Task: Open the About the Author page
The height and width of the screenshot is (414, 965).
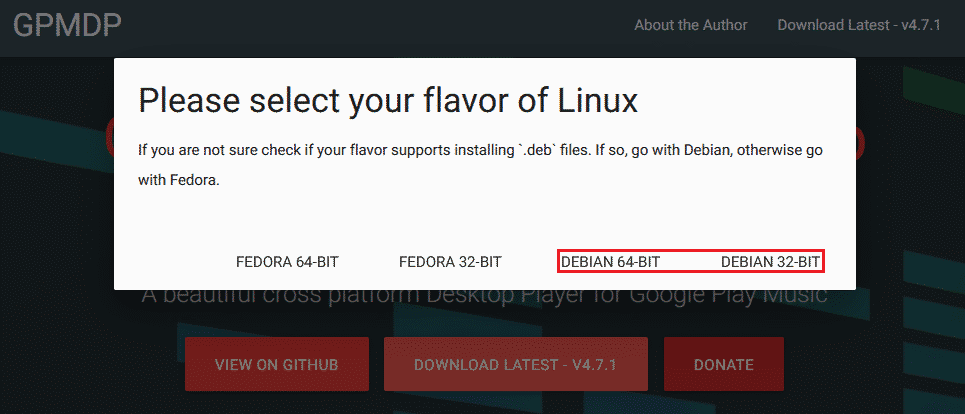Action: (x=690, y=25)
